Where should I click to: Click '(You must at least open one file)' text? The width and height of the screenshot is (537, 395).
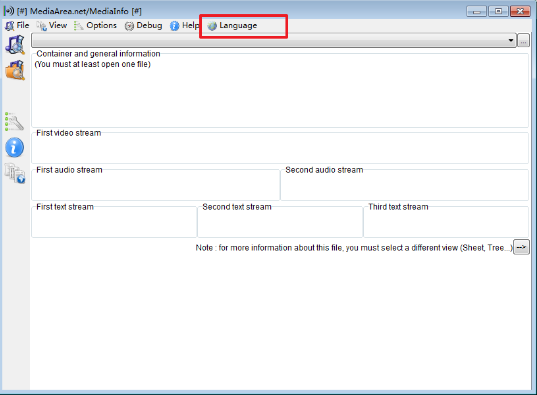[92, 64]
